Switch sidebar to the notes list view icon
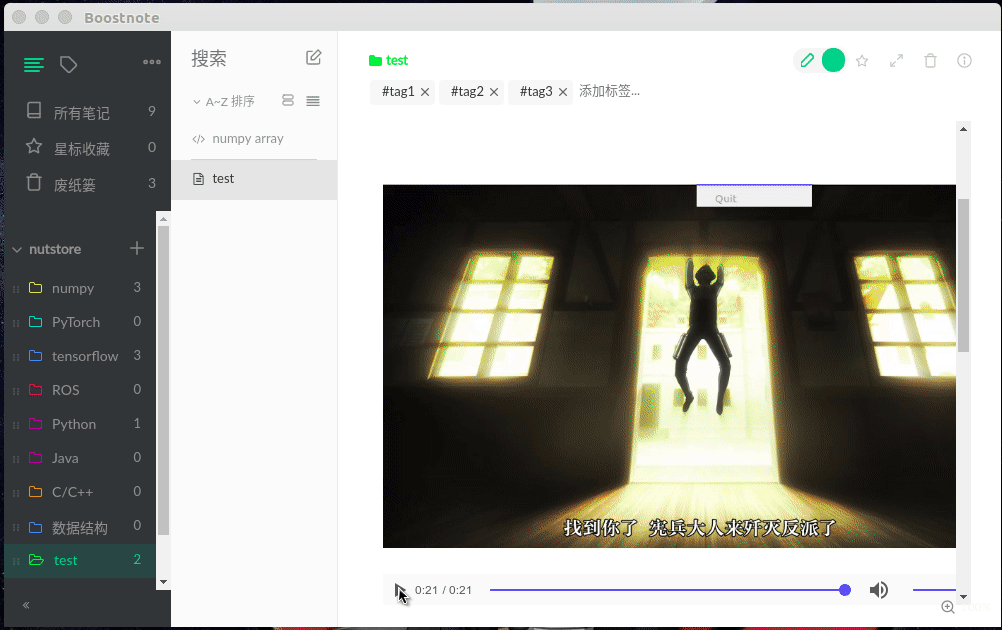This screenshot has height=630, width=1002. point(33,65)
